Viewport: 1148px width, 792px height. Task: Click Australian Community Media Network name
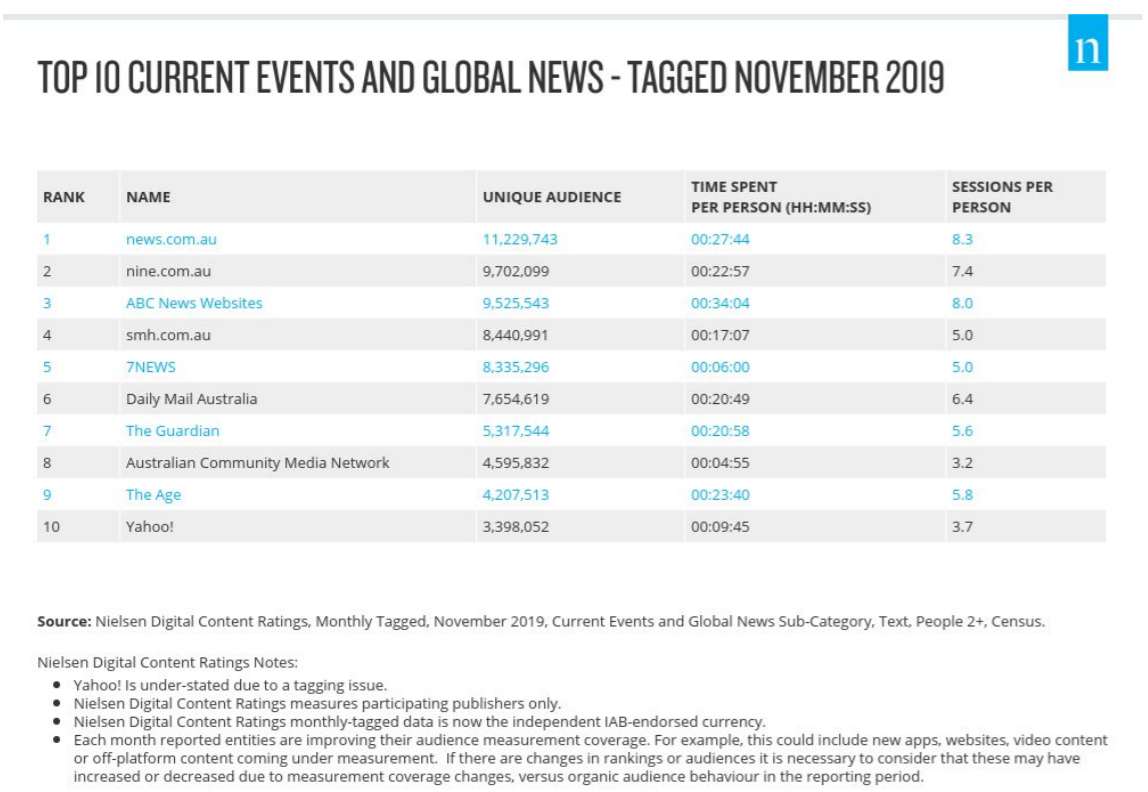[x=257, y=463]
